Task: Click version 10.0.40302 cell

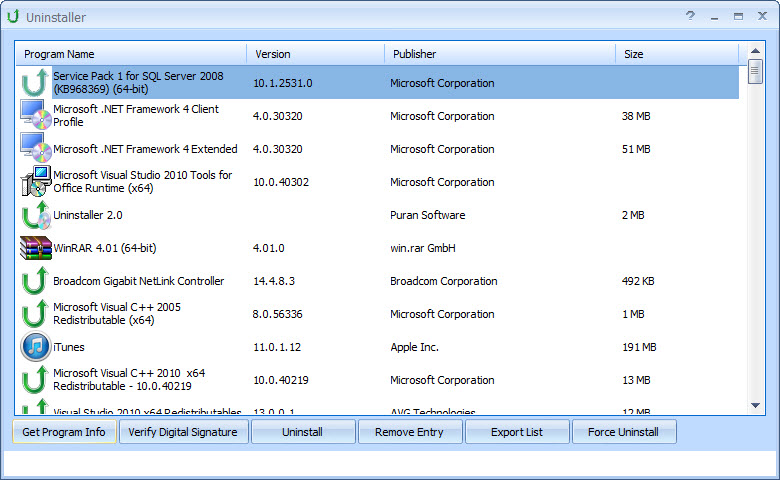Action: [x=281, y=182]
